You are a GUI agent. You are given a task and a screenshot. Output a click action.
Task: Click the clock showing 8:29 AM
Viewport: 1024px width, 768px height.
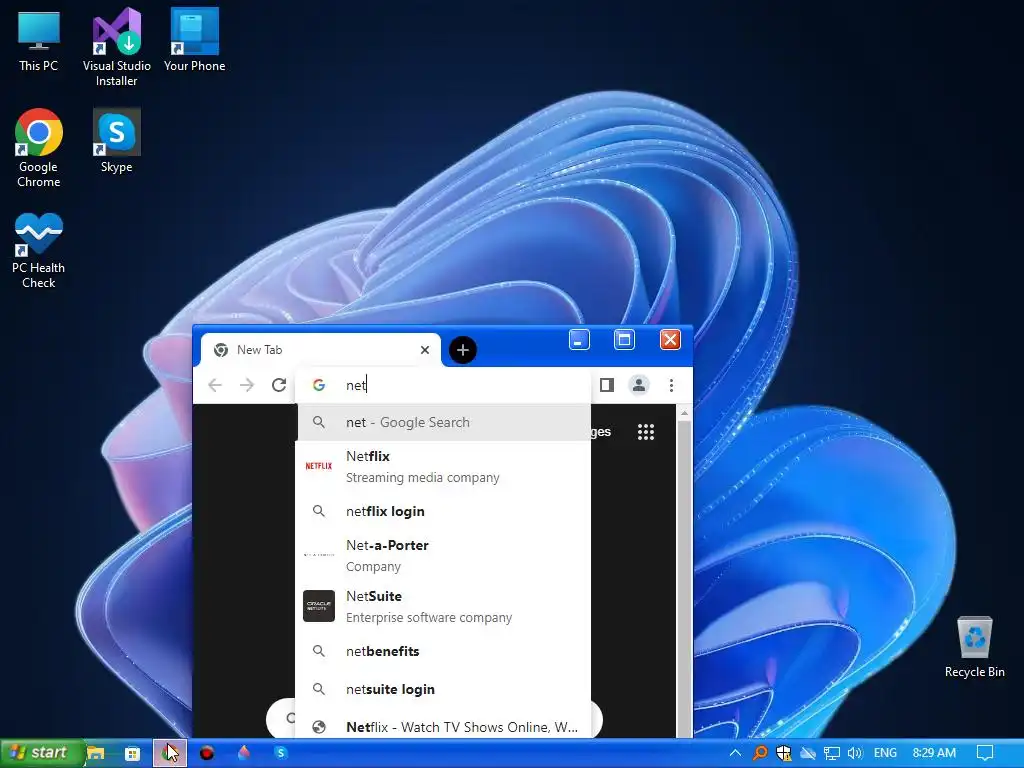coord(934,753)
